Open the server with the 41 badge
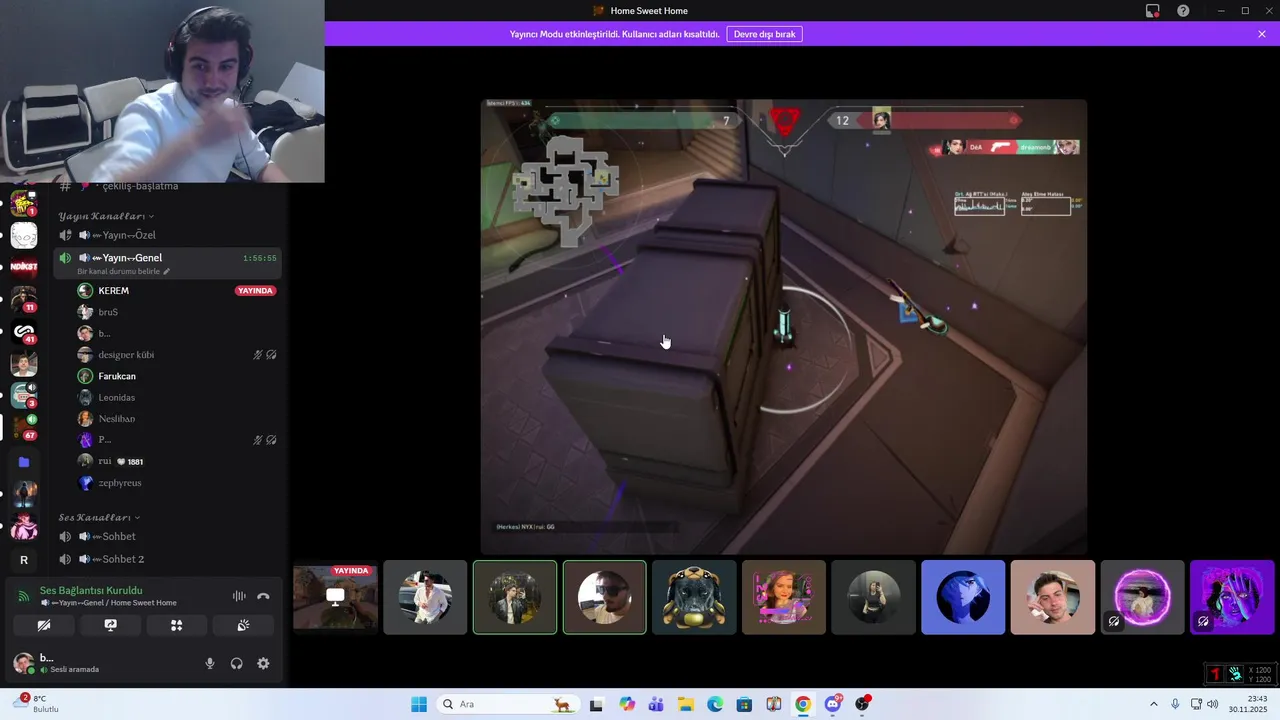This screenshot has height=720, width=1280. [x=24, y=332]
